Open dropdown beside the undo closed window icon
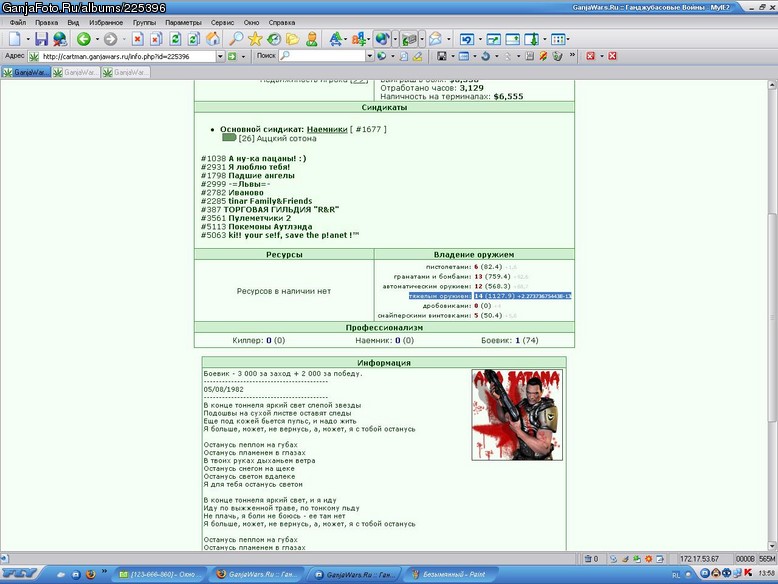 480,39
